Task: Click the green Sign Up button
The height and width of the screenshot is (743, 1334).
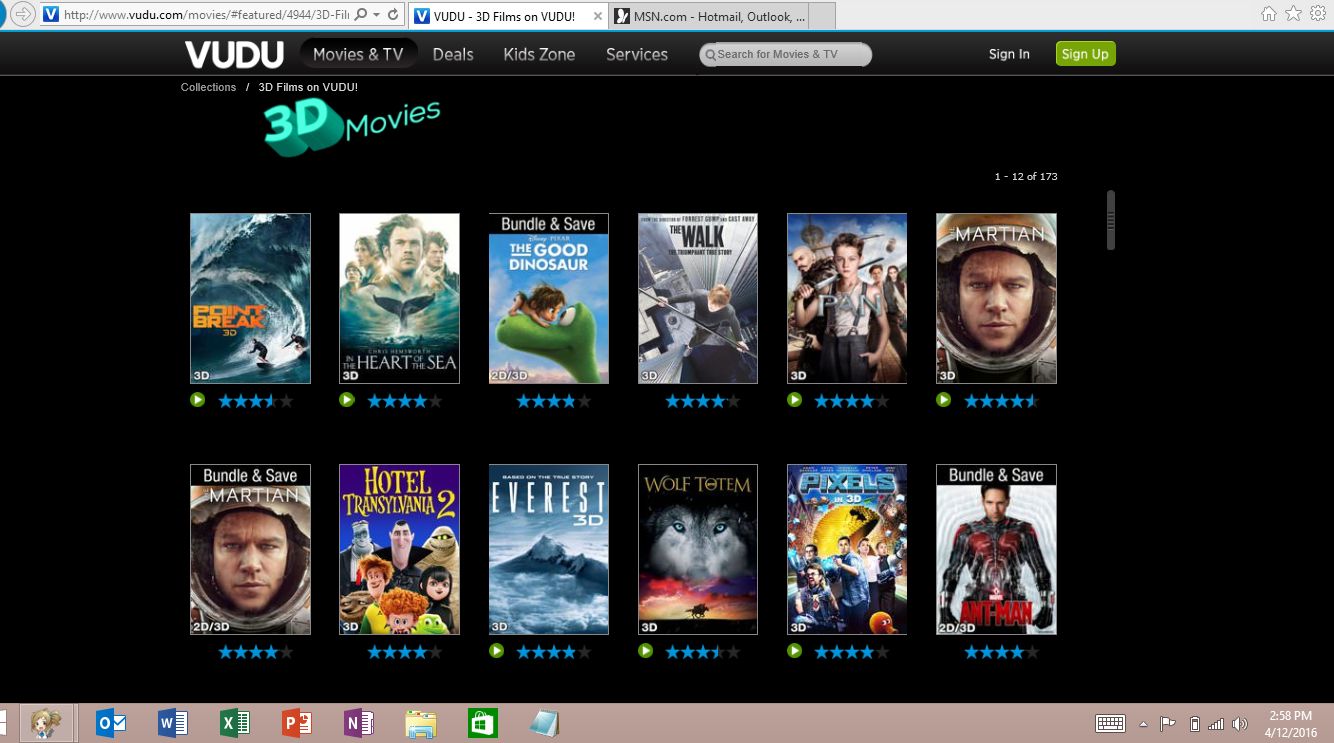Action: click(x=1085, y=54)
